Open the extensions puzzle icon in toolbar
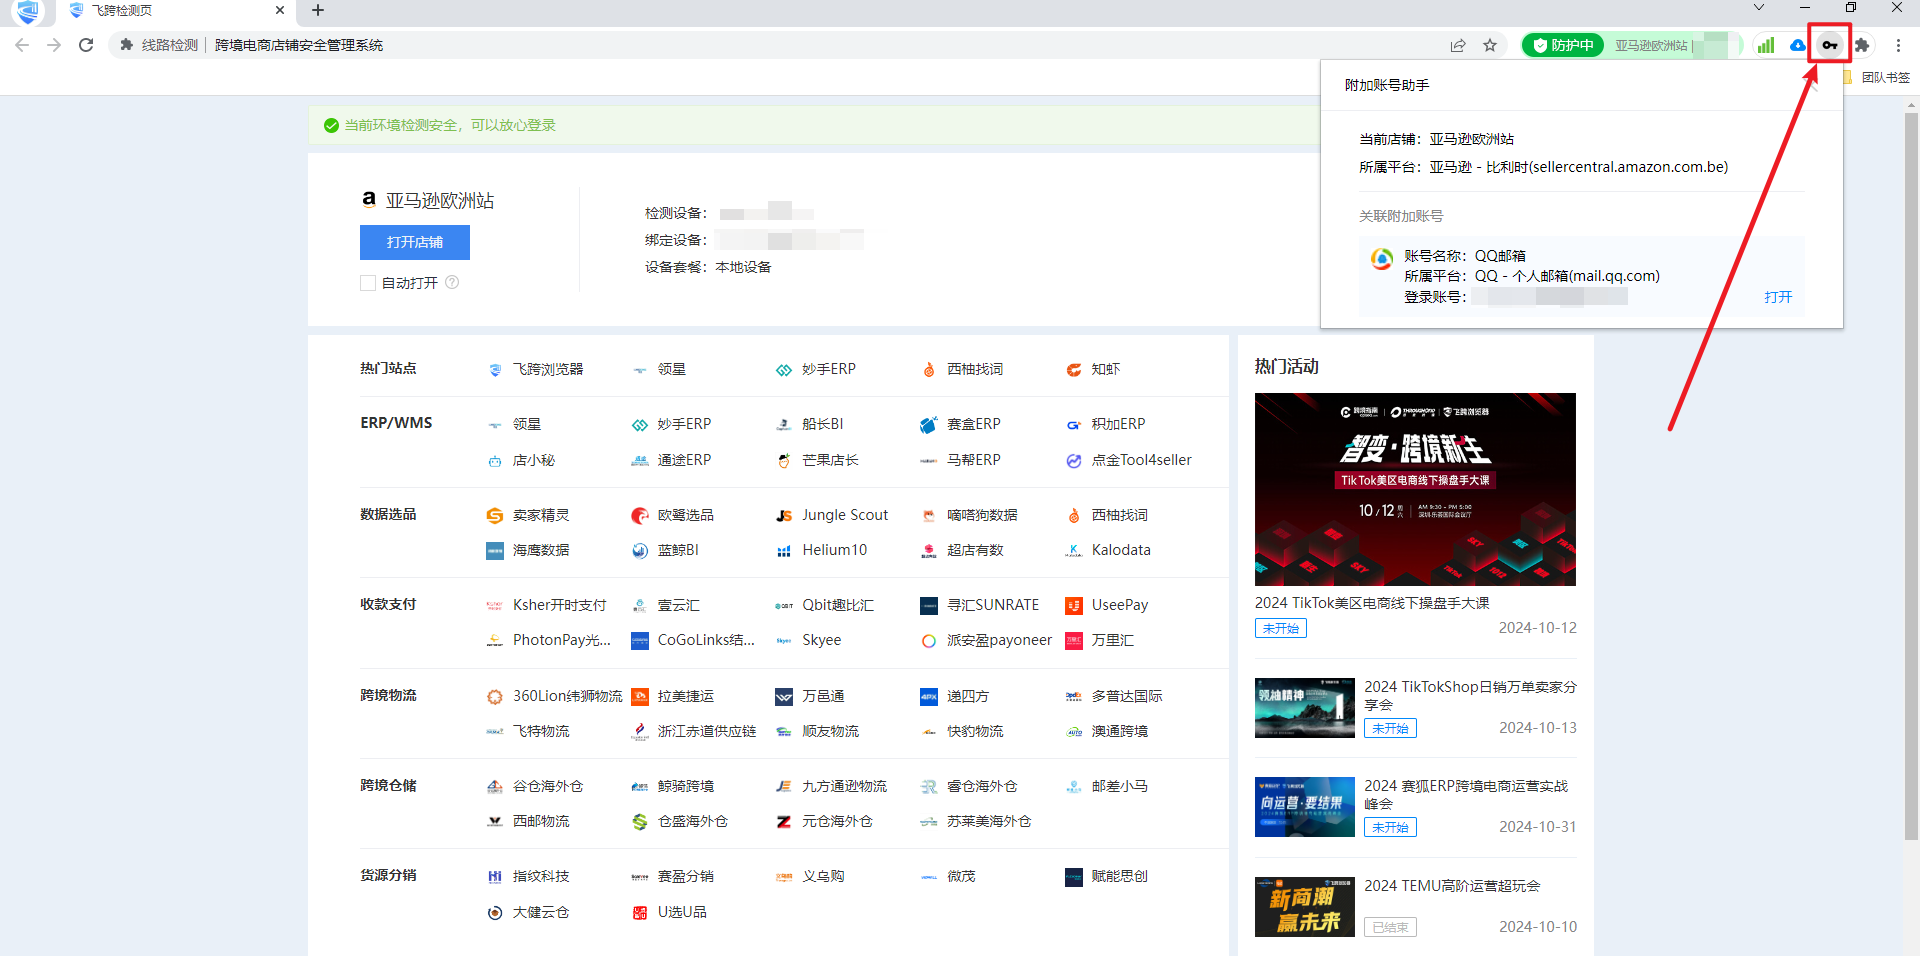Image resolution: width=1920 pixels, height=956 pixels. point(1862,45)
